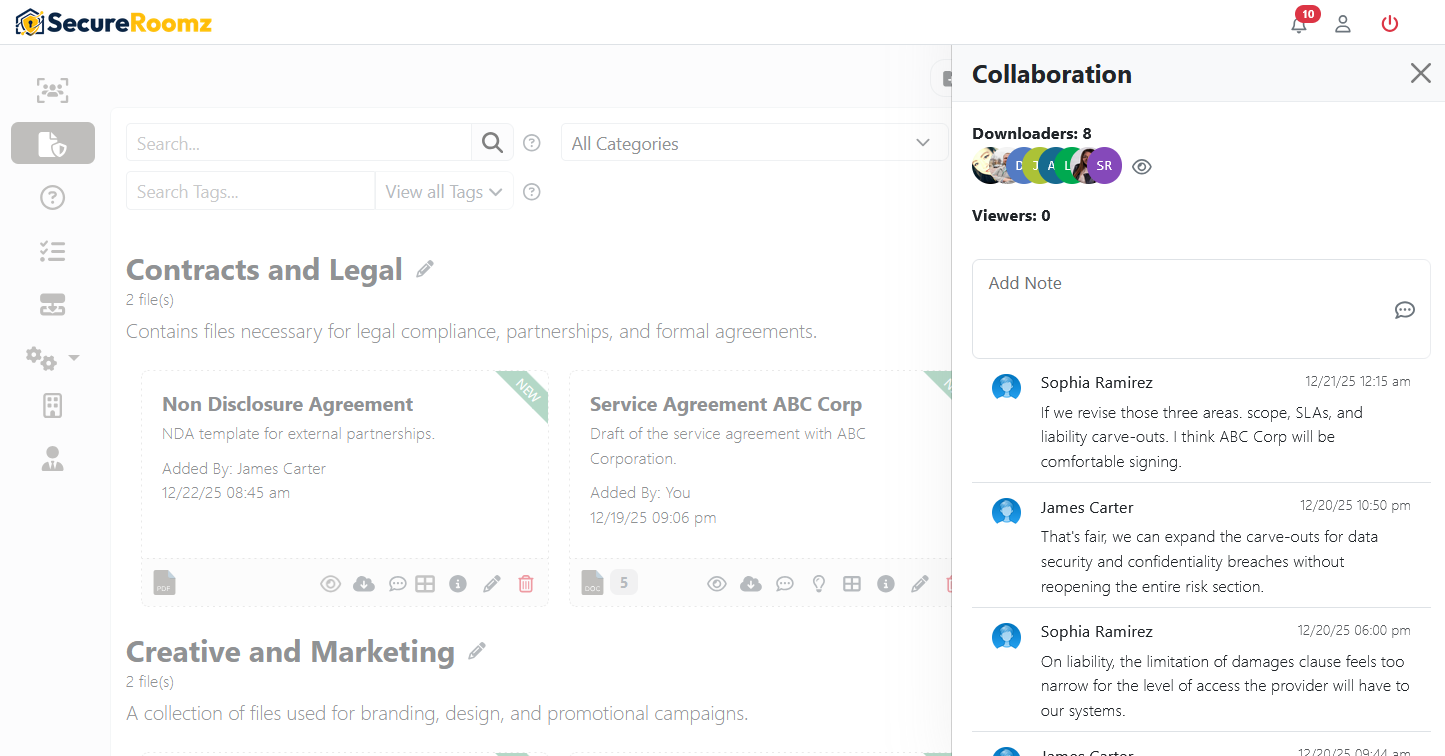Image resolution: width=1445 pixels, height=756 pixels.
Task: Click the red power logout icon
Action: tap(1390, 24)
